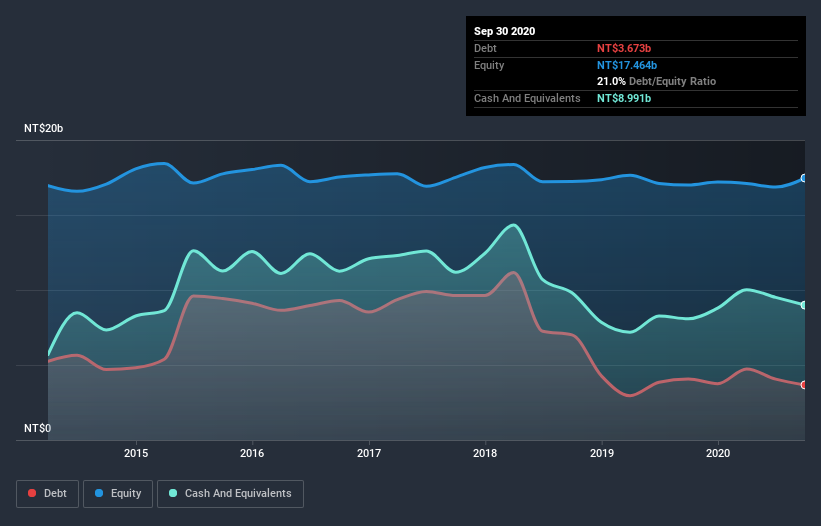
Task: Click the 2019 x-axis label
Action: 602,453
